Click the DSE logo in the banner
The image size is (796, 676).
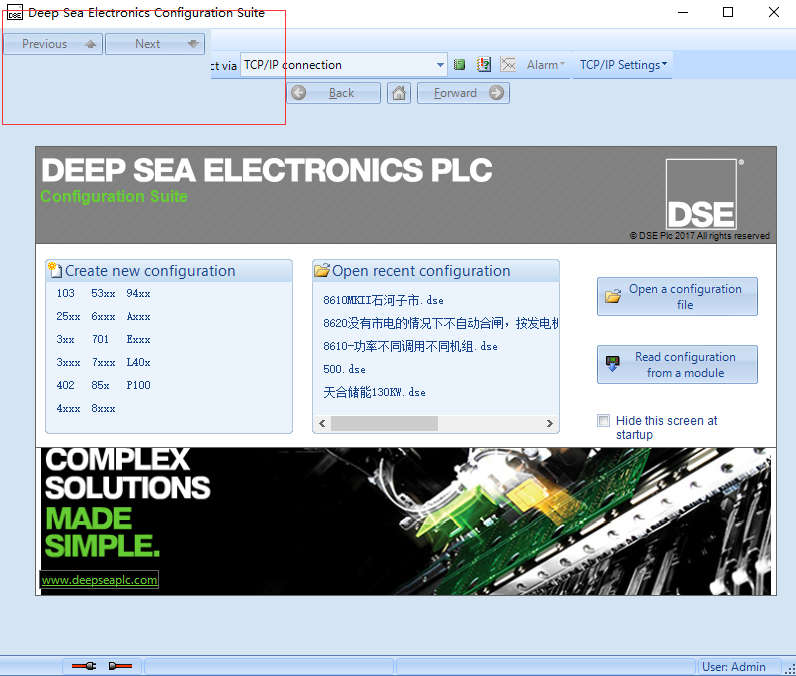click(x=701, y=195)
